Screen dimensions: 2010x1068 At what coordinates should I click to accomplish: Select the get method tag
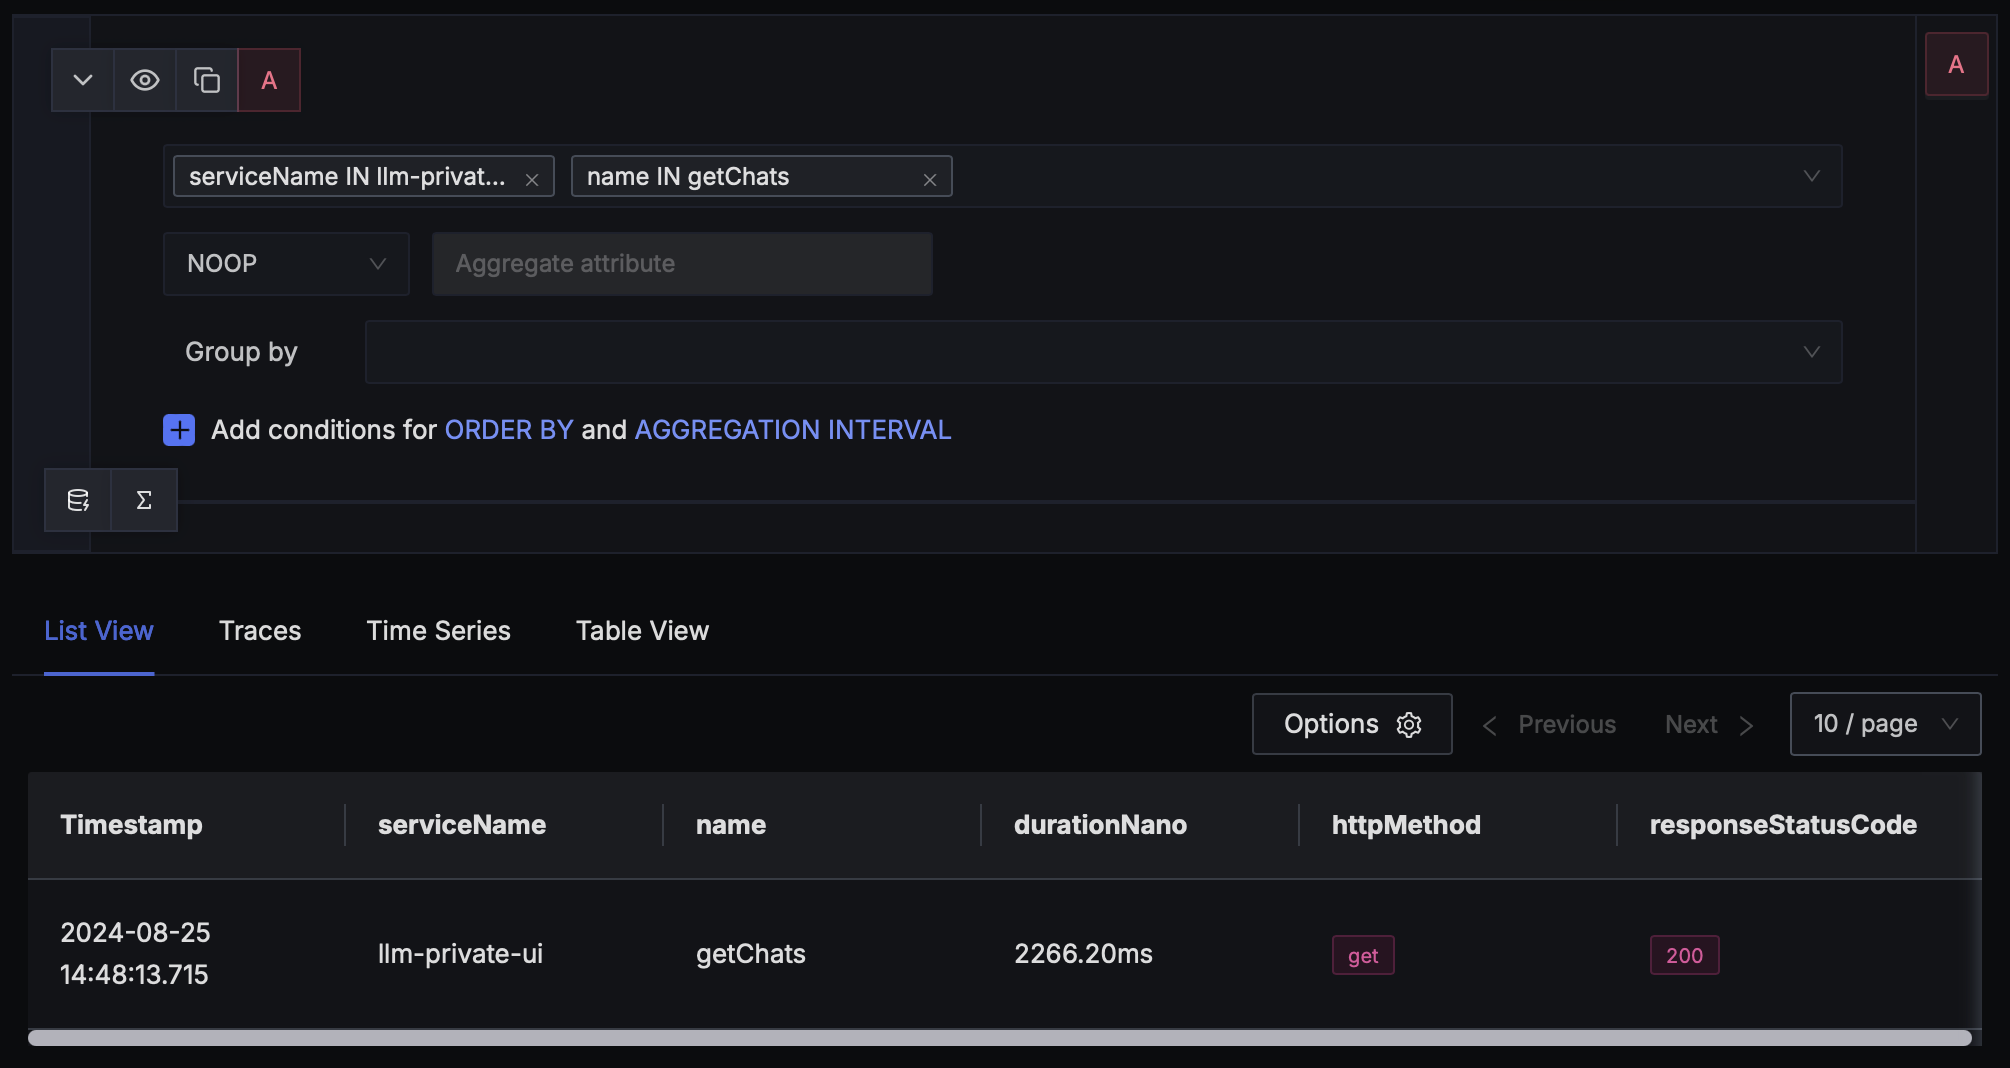[1363, 955]
